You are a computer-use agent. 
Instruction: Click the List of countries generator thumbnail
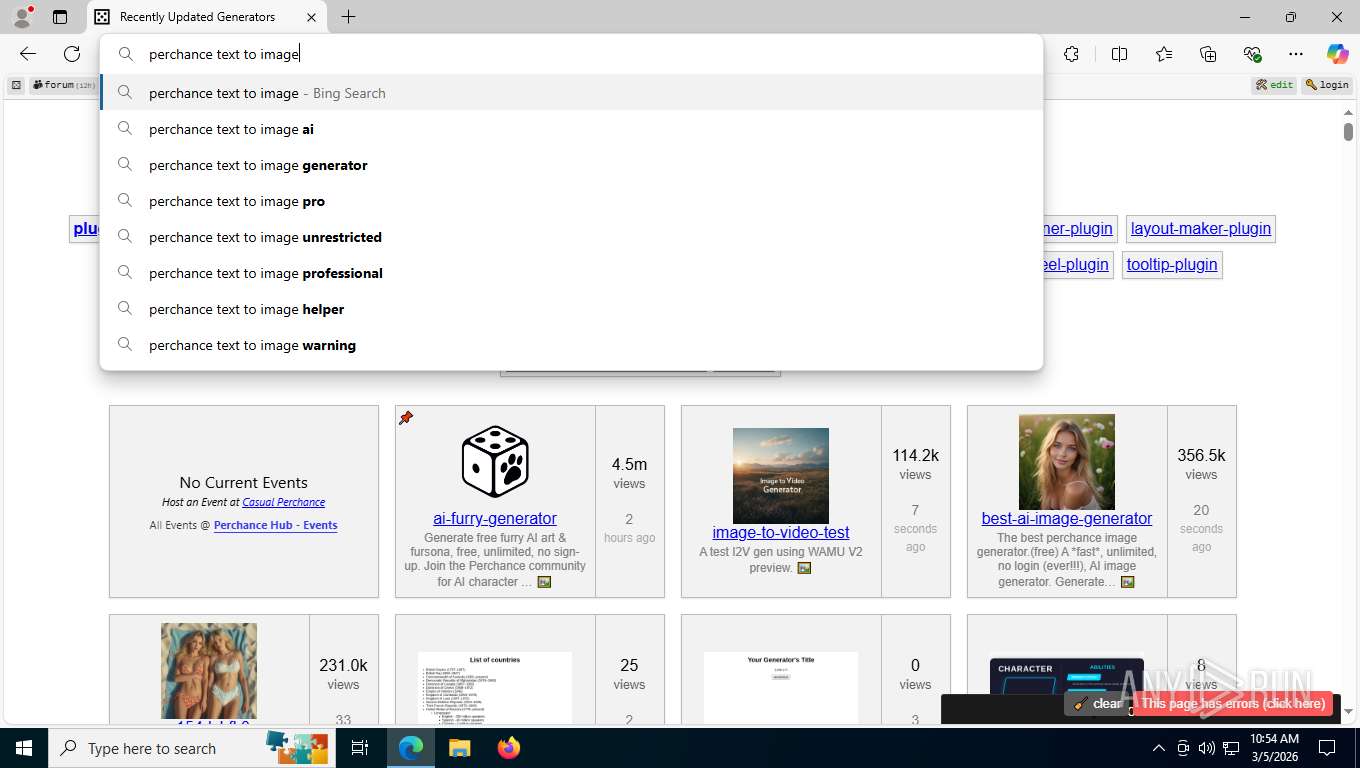(x=495, y=688)
